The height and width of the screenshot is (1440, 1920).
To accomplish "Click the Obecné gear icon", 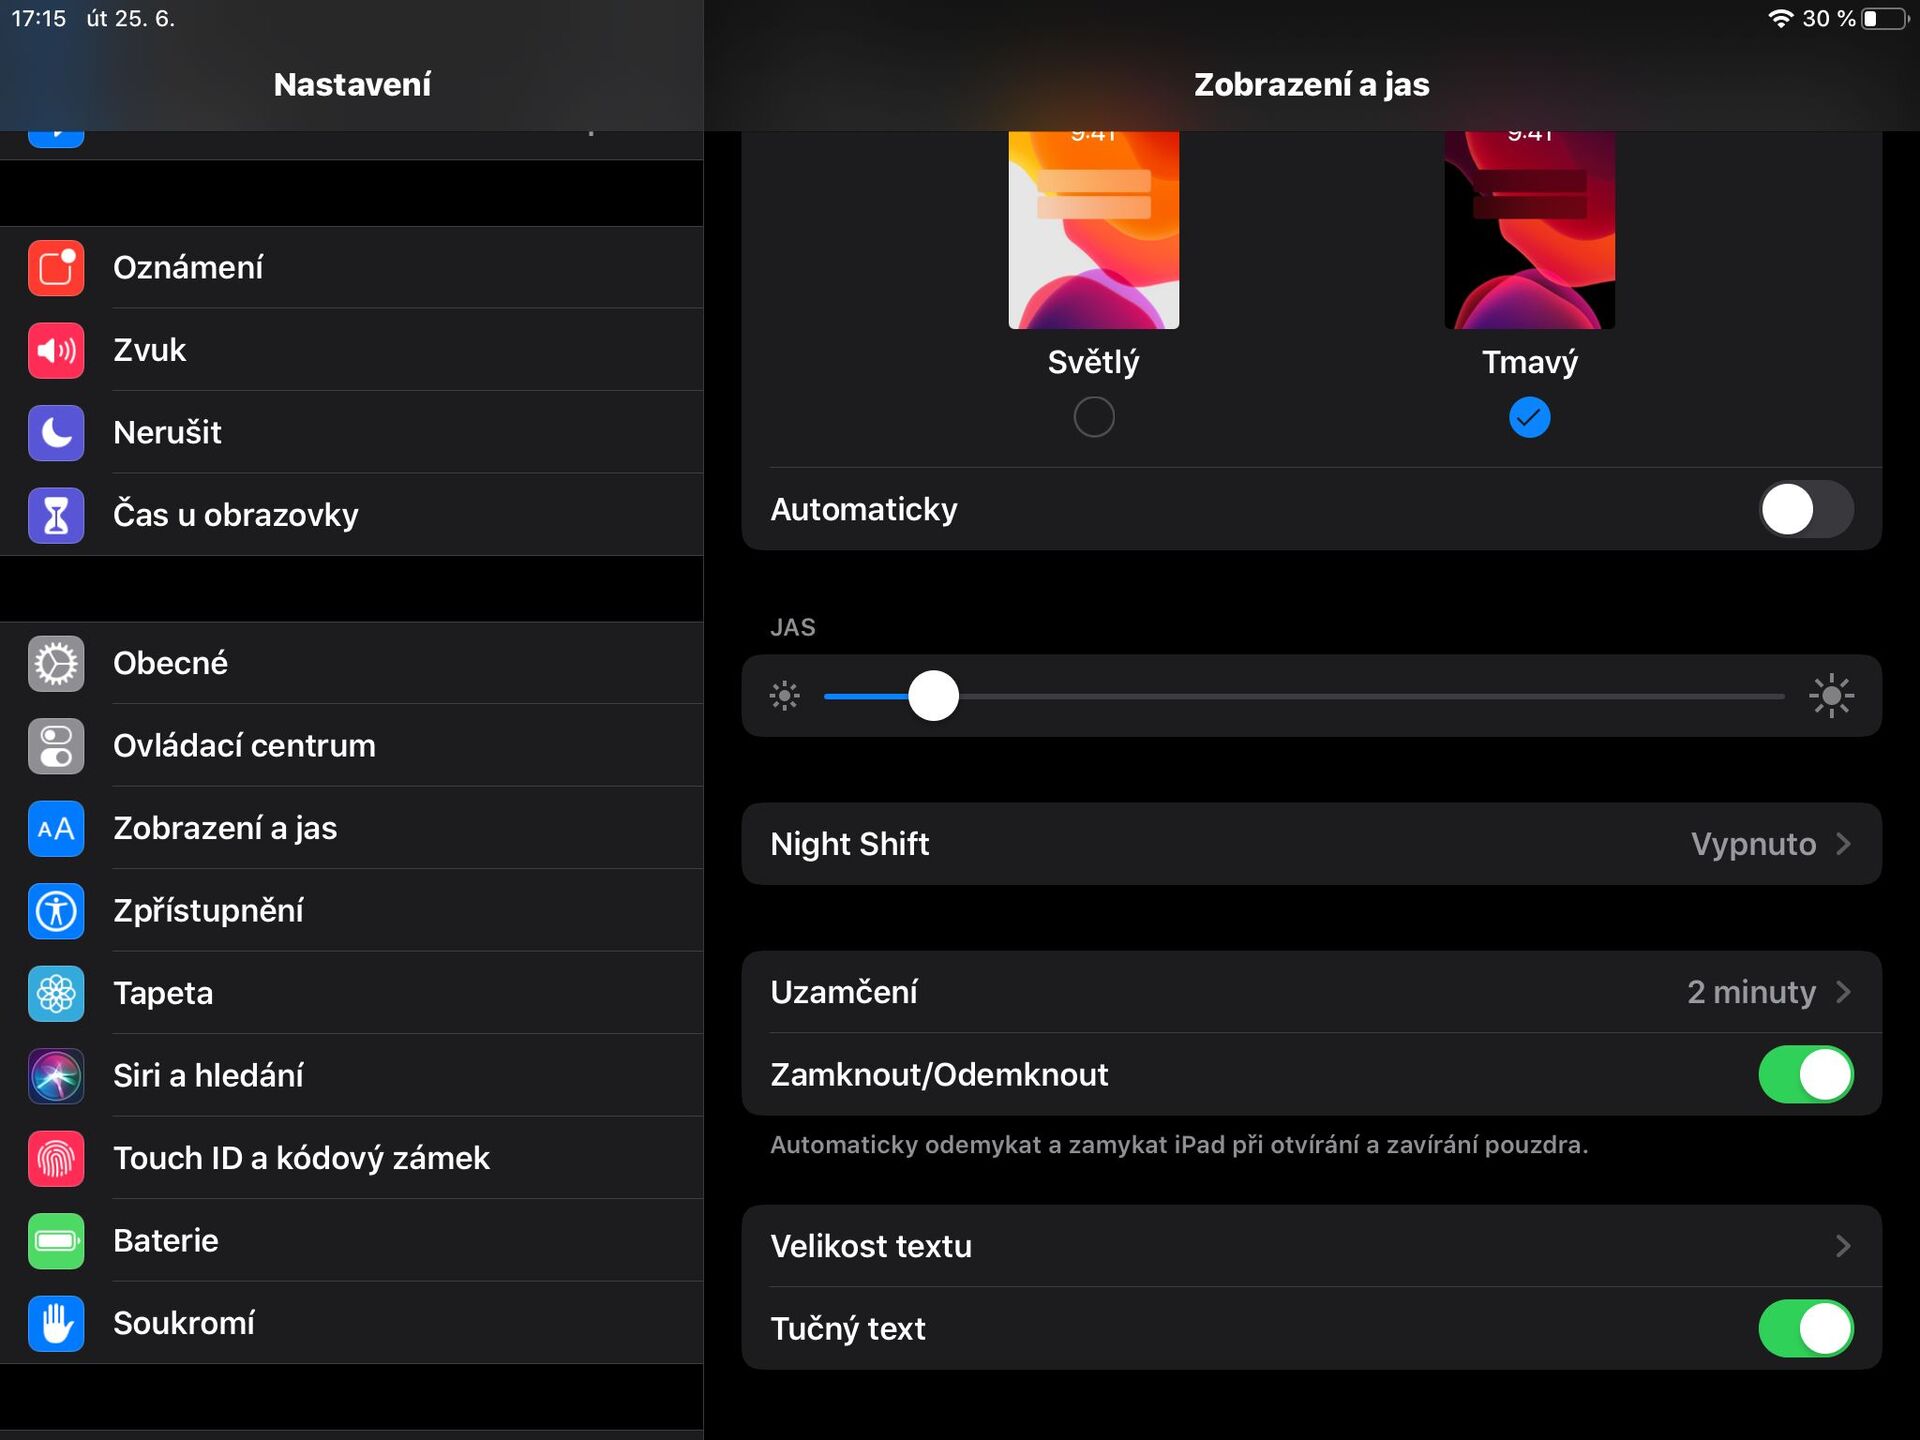I will tap(56, 663).
